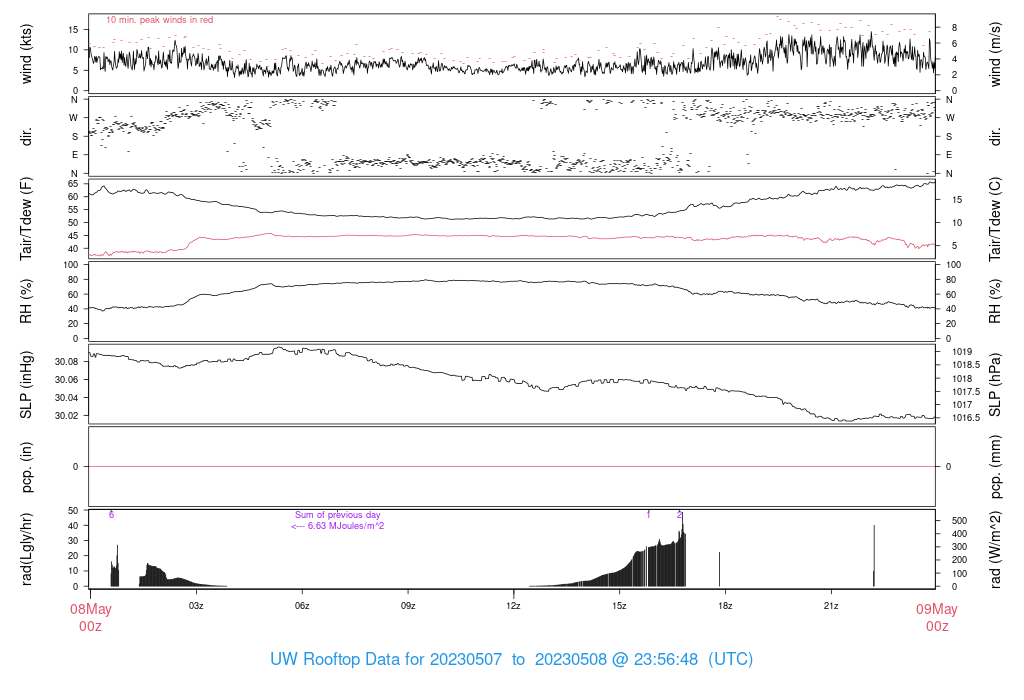Click the 'pcp. (mm)' axis label
The height and width of the screenshot is (700, 1024).
coord(995,467)
